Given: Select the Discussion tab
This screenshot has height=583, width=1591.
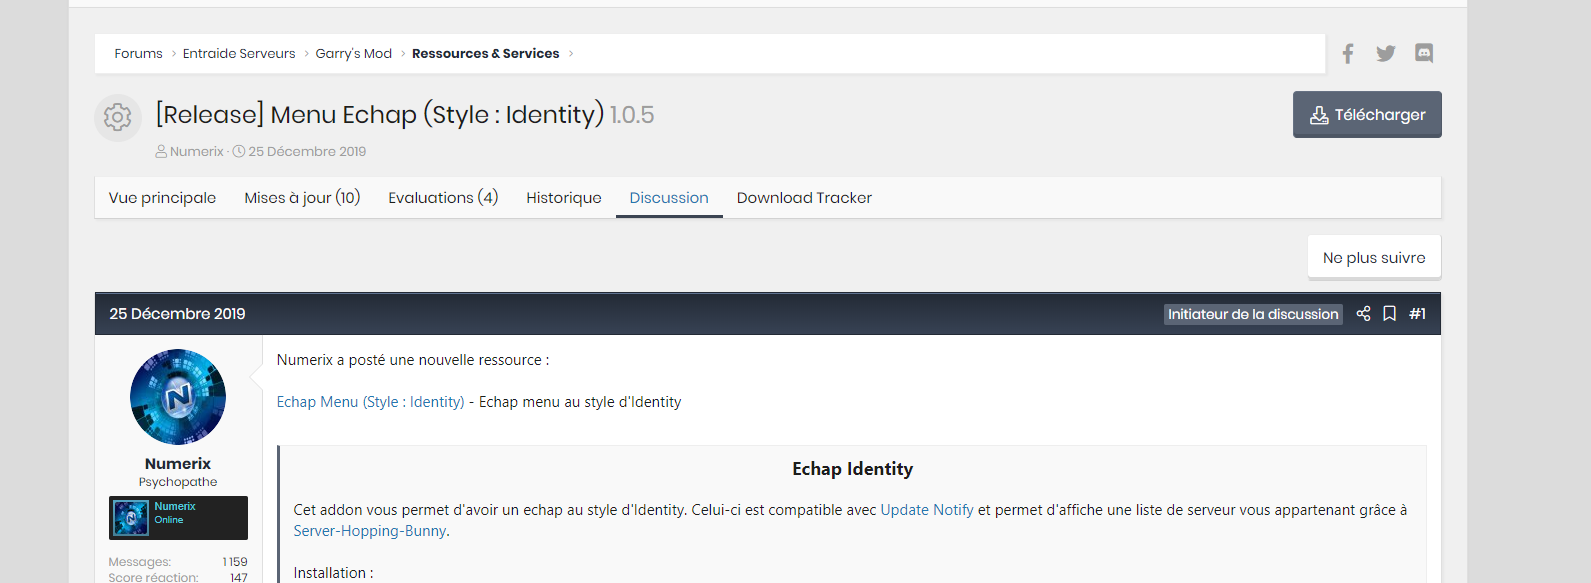Looking at the screenshot, I should click(x=669, y=198).
